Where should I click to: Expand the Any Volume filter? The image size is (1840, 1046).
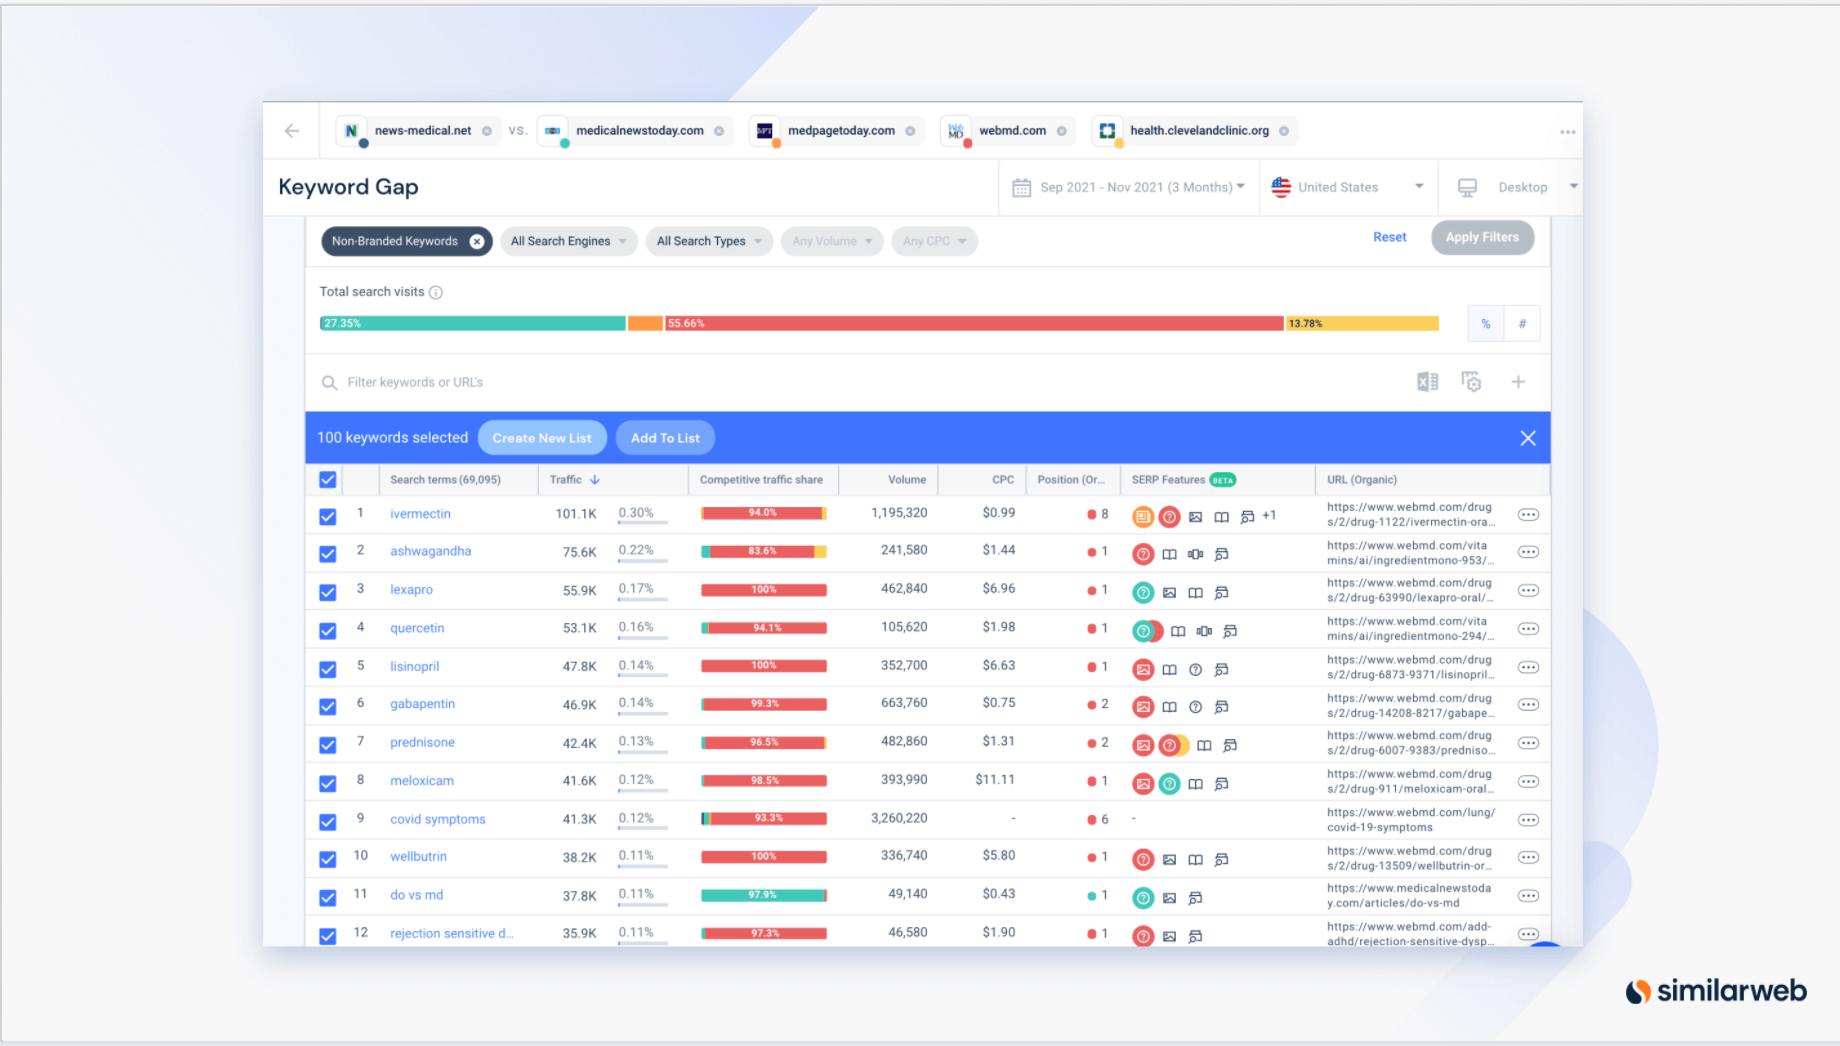pos(832,241)
